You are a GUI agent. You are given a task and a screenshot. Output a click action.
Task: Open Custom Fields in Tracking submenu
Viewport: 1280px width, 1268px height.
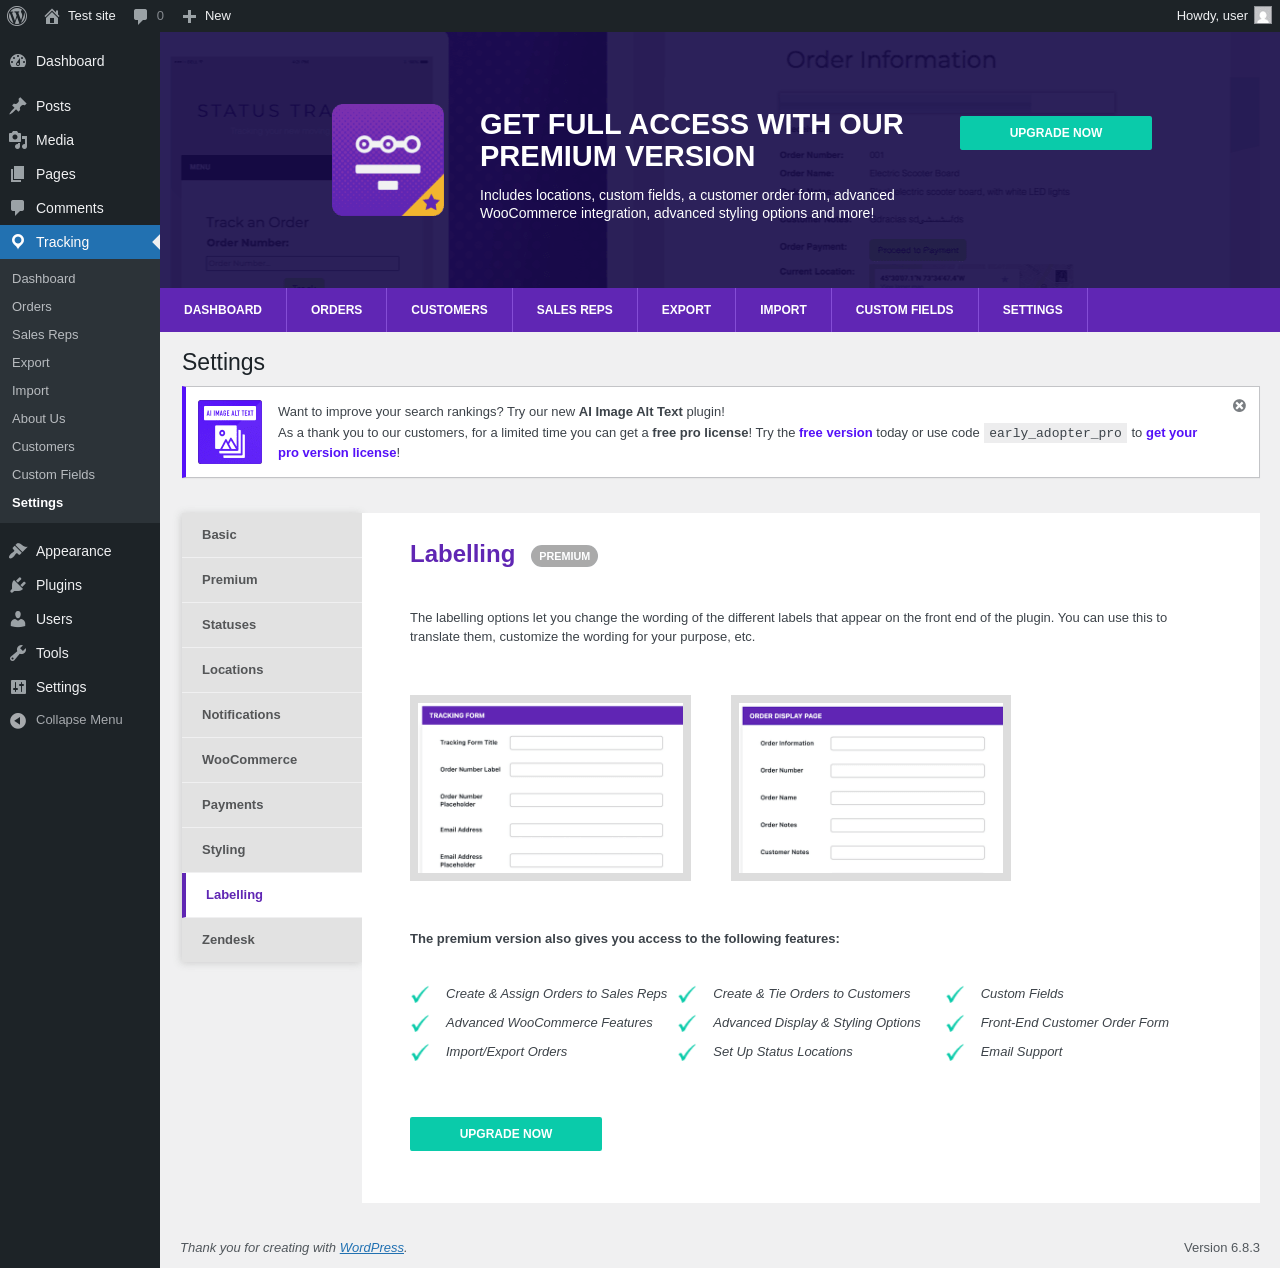[80, 475]
